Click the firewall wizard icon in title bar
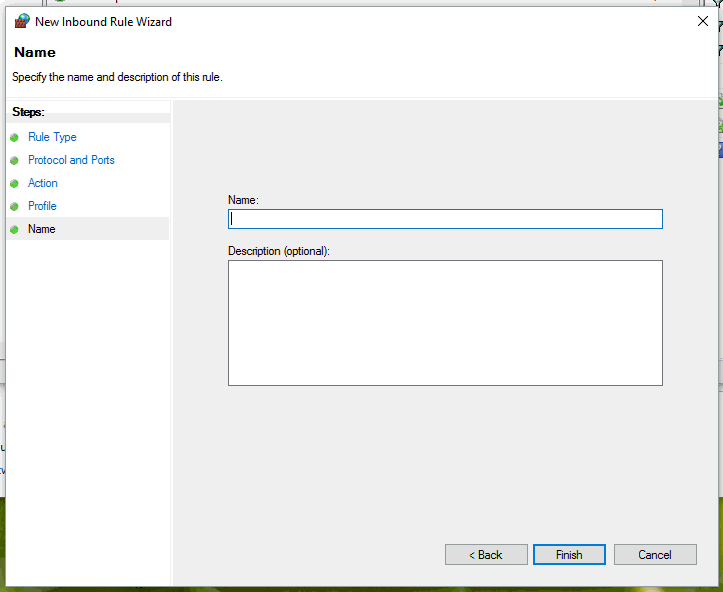The image size is (723, 592). point(22,21)
